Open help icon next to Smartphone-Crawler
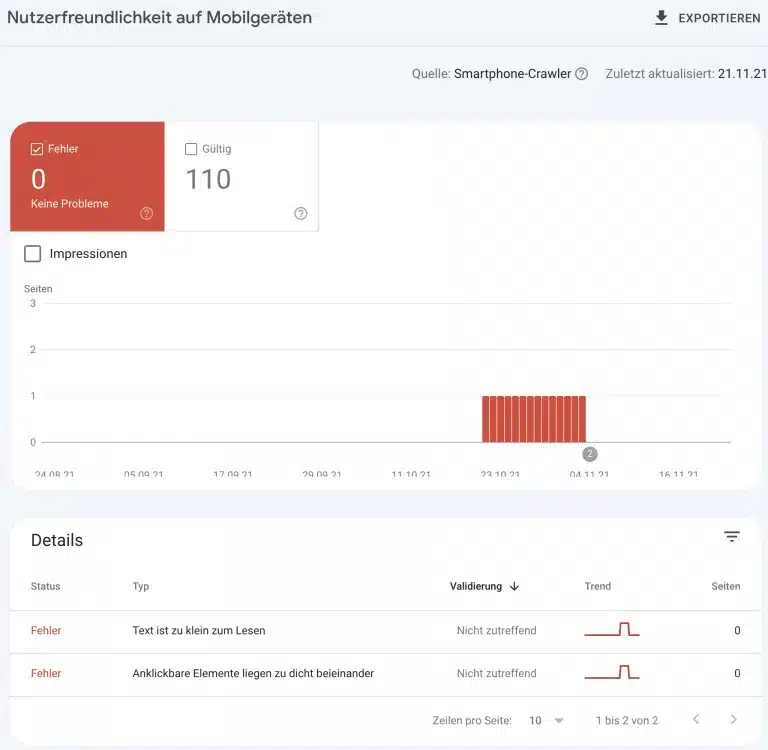 pos(581,74)
